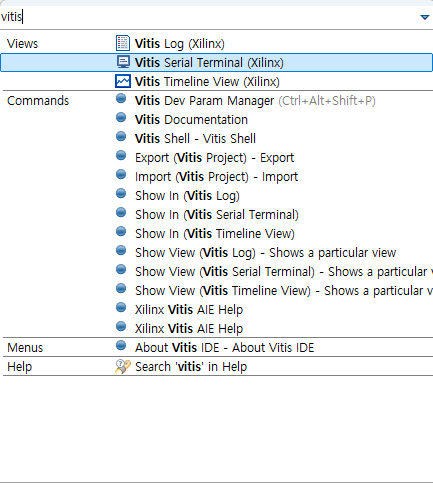
Task: Open Vitis Timeline View (Xilinx)
Action: (x=207, y=82)
